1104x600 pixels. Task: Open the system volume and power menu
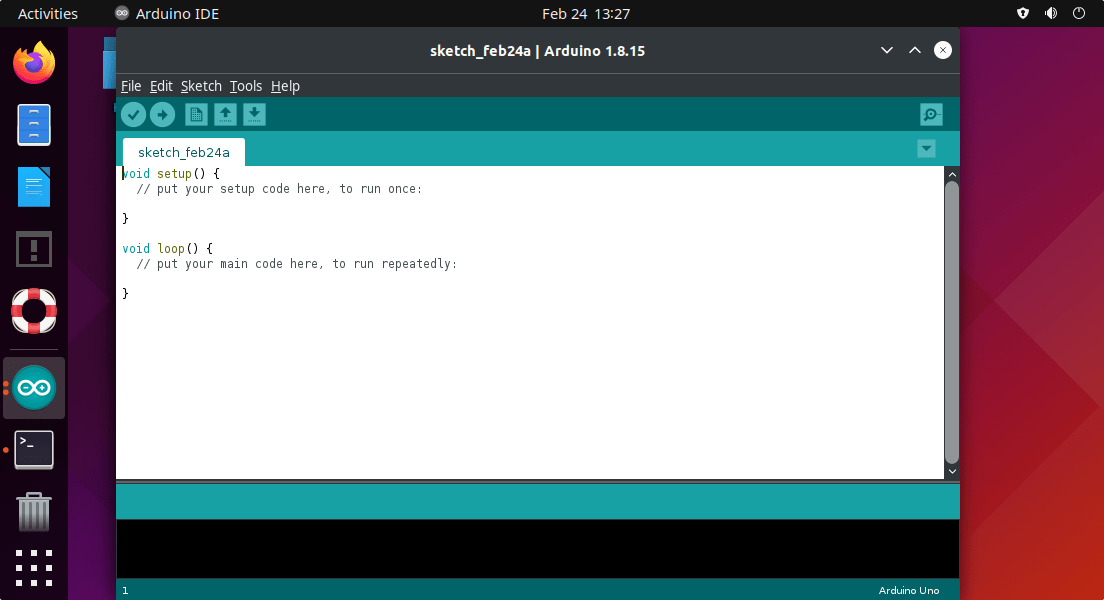1051,13
